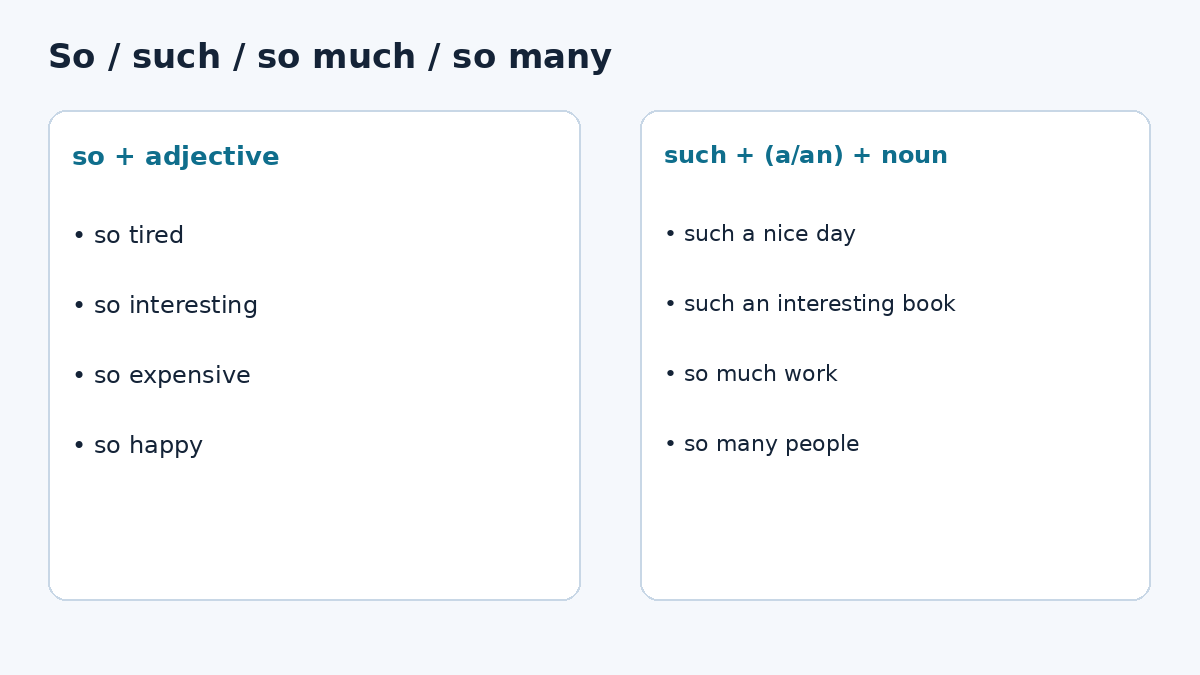Click the 'so interesting' bullet item
The height and width of the screenshot is (675, 1200).
[165, 306]
